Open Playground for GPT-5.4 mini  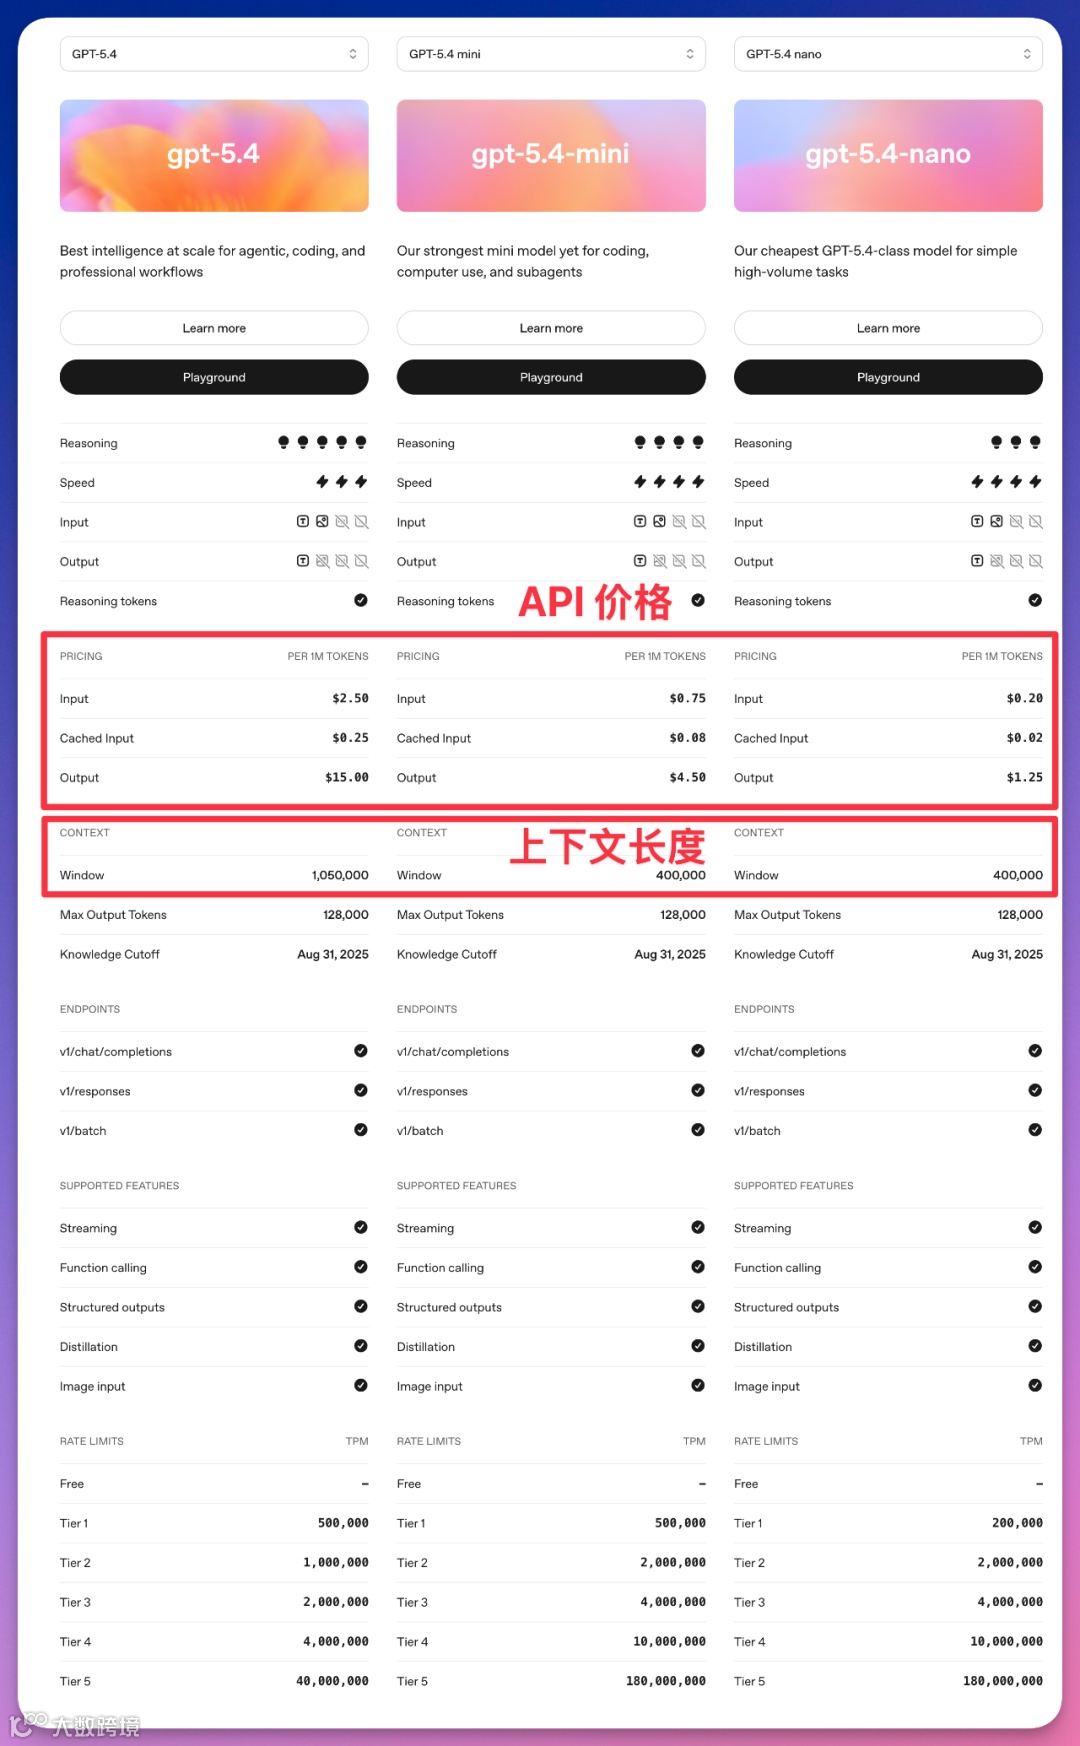(x=551, y=377)
